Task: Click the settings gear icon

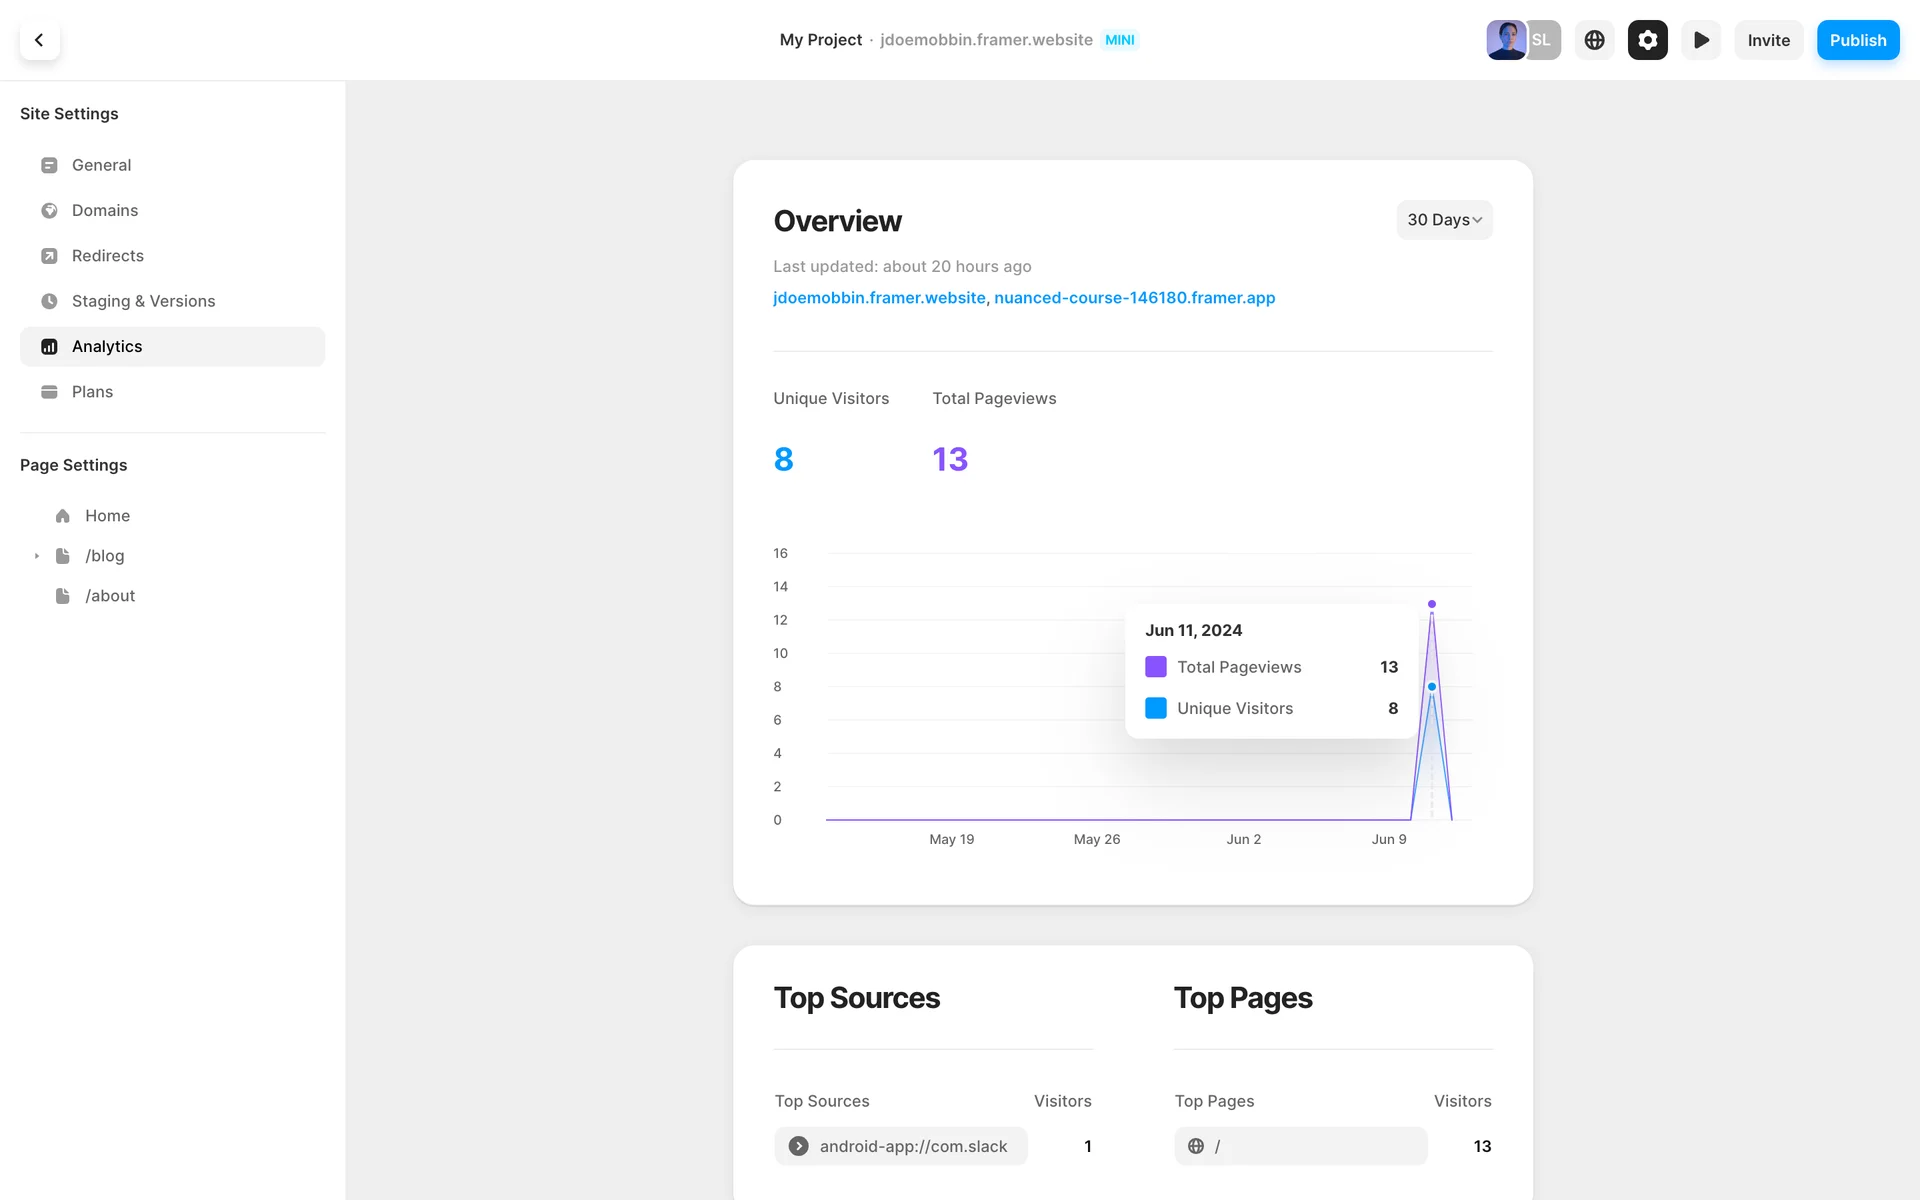Action: 1647,40
